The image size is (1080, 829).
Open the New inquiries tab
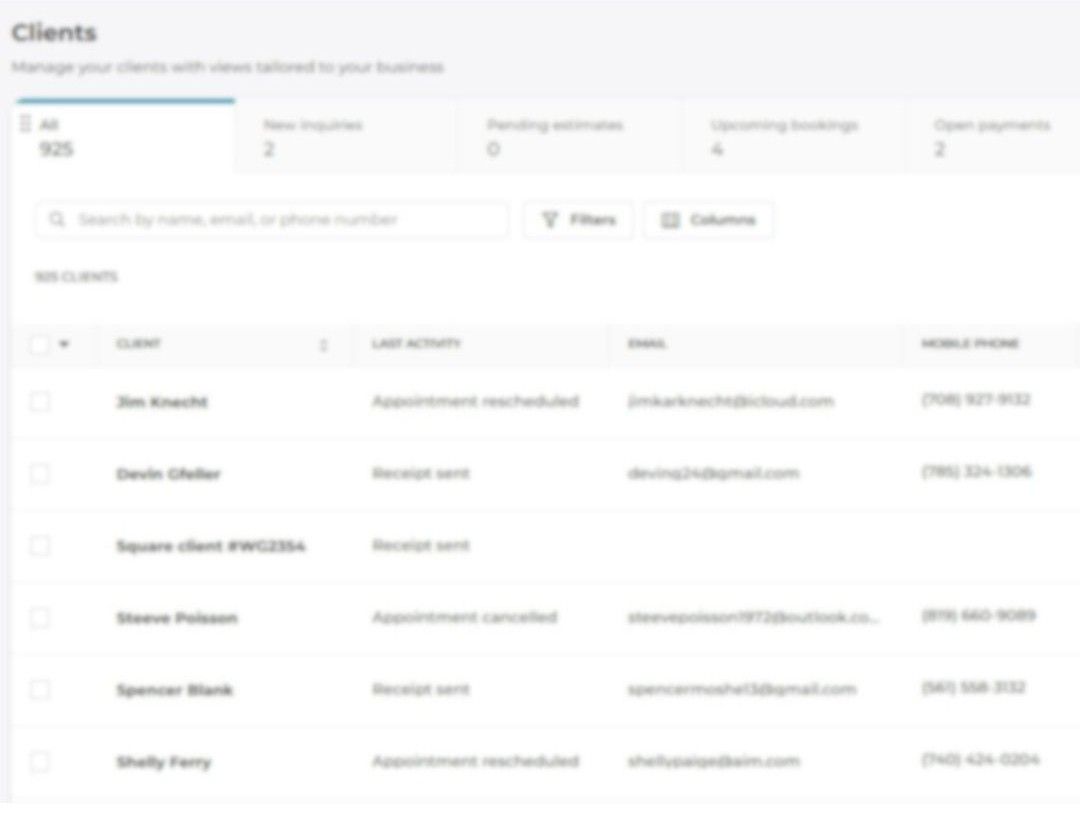[x=346, y=136]
